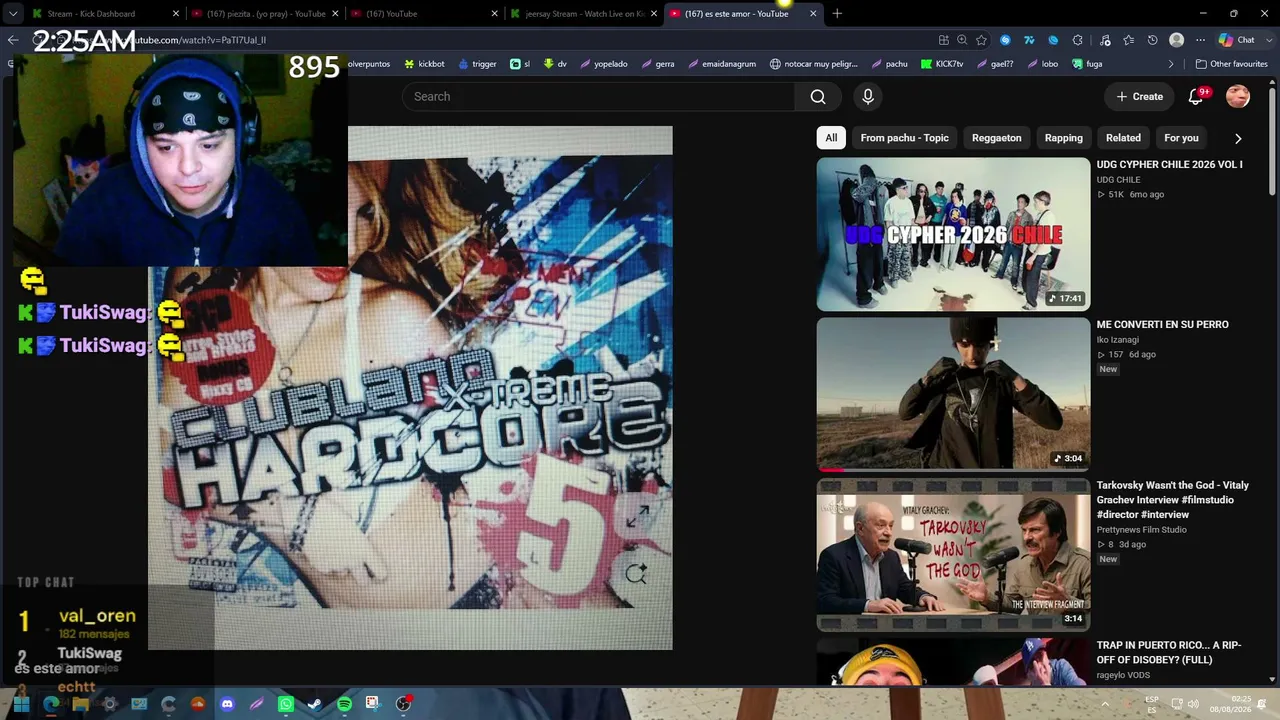The height and width of the screenshot is (720, 1280).
Task: Close the 'es este amor - YouTube' tab
Action: click(813, 14)
